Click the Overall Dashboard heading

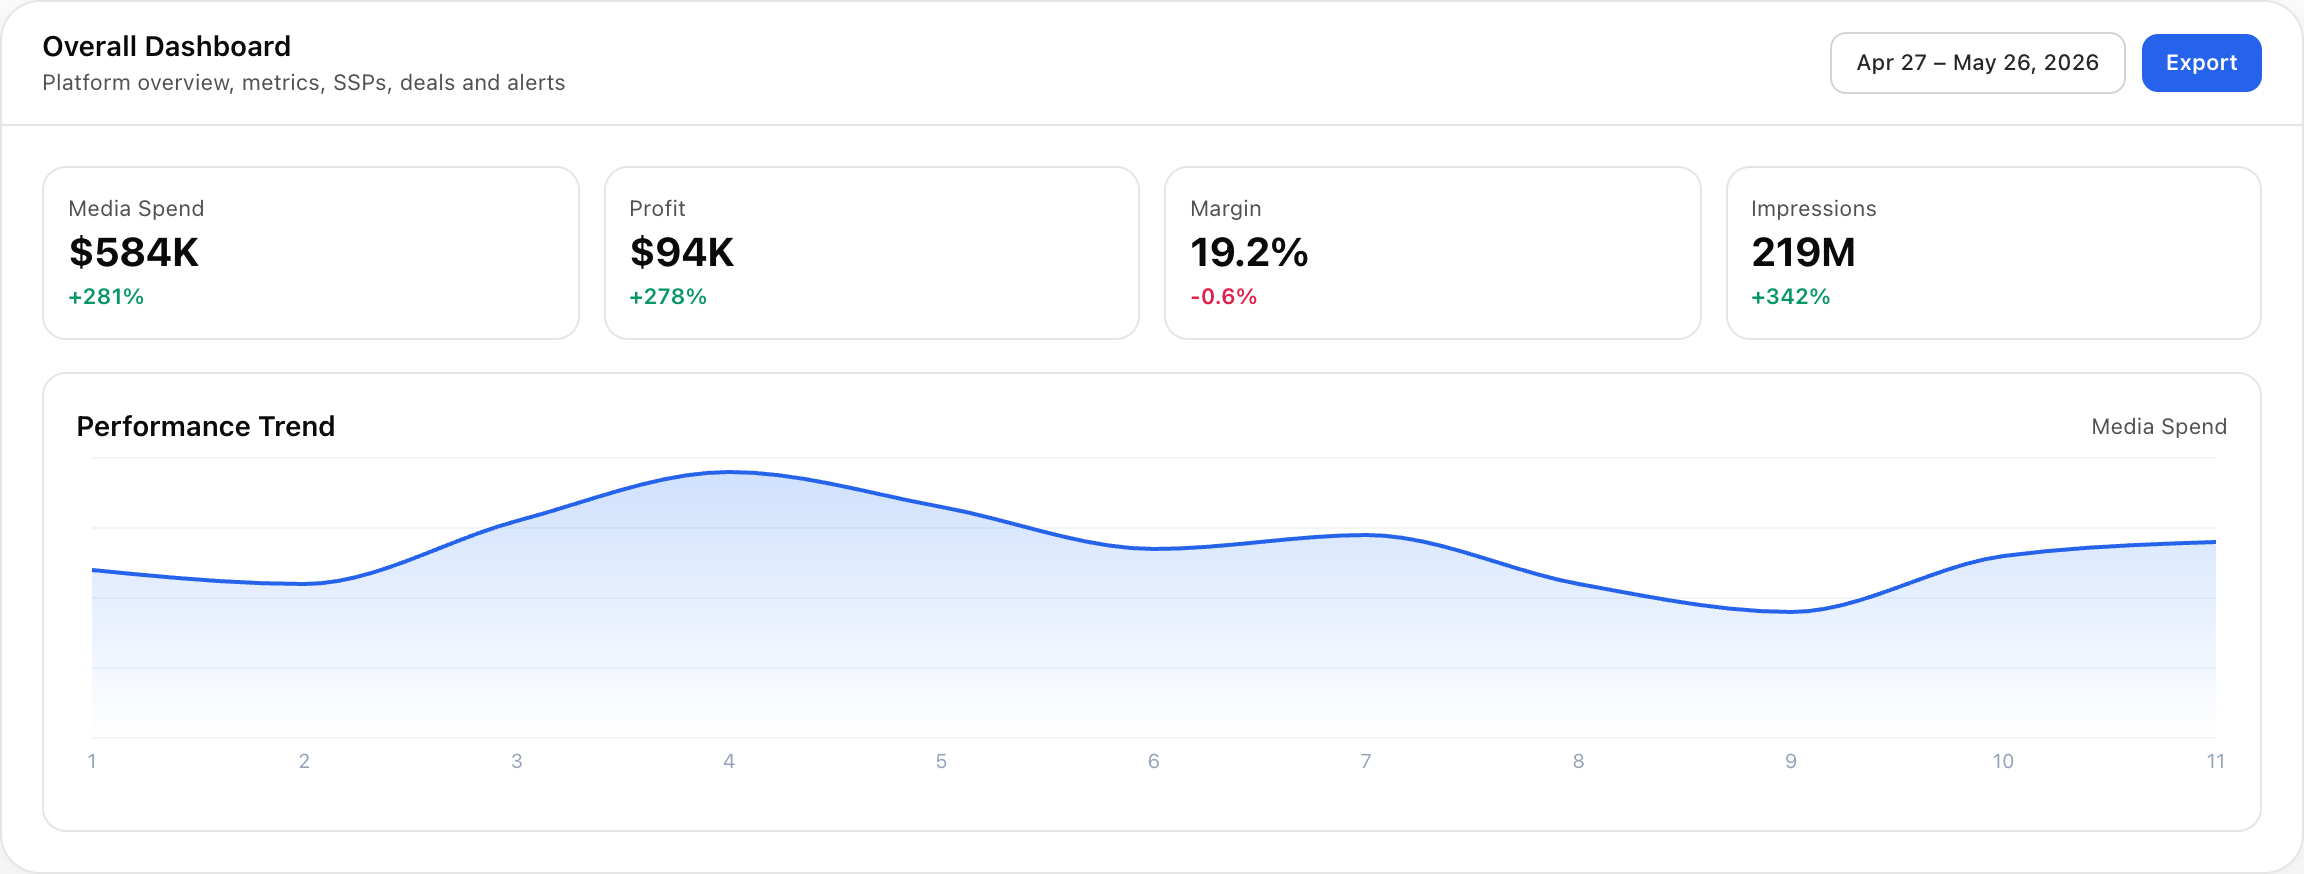(167, 47)
